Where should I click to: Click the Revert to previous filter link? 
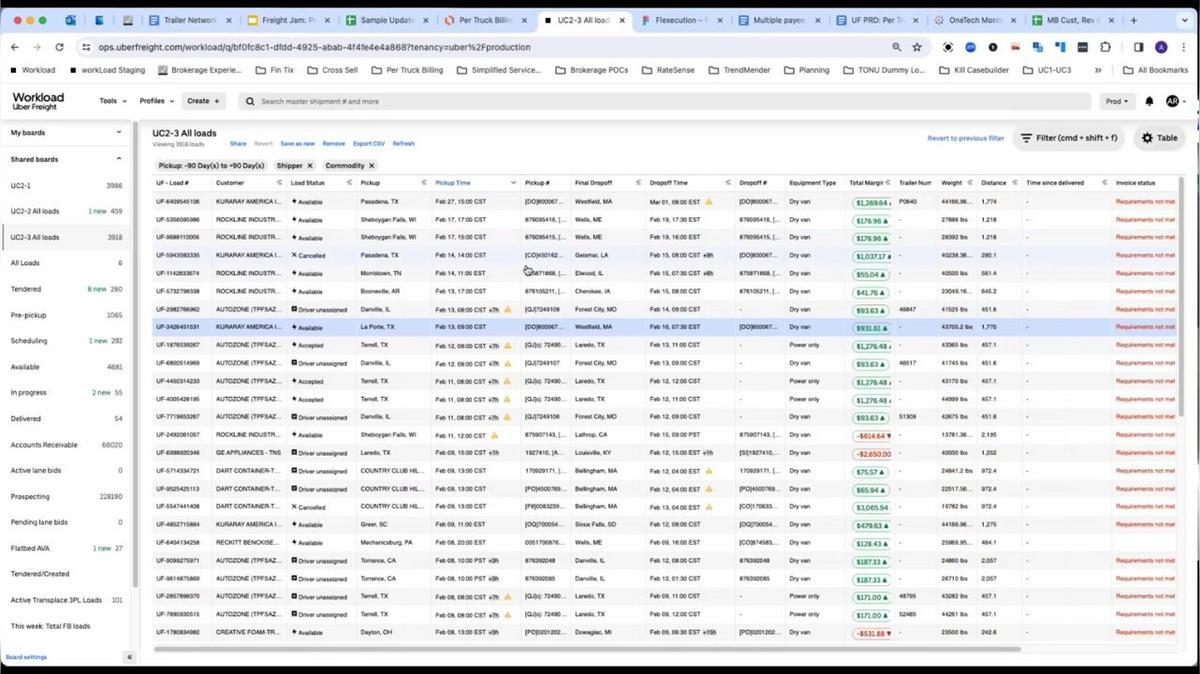[965, 138]
